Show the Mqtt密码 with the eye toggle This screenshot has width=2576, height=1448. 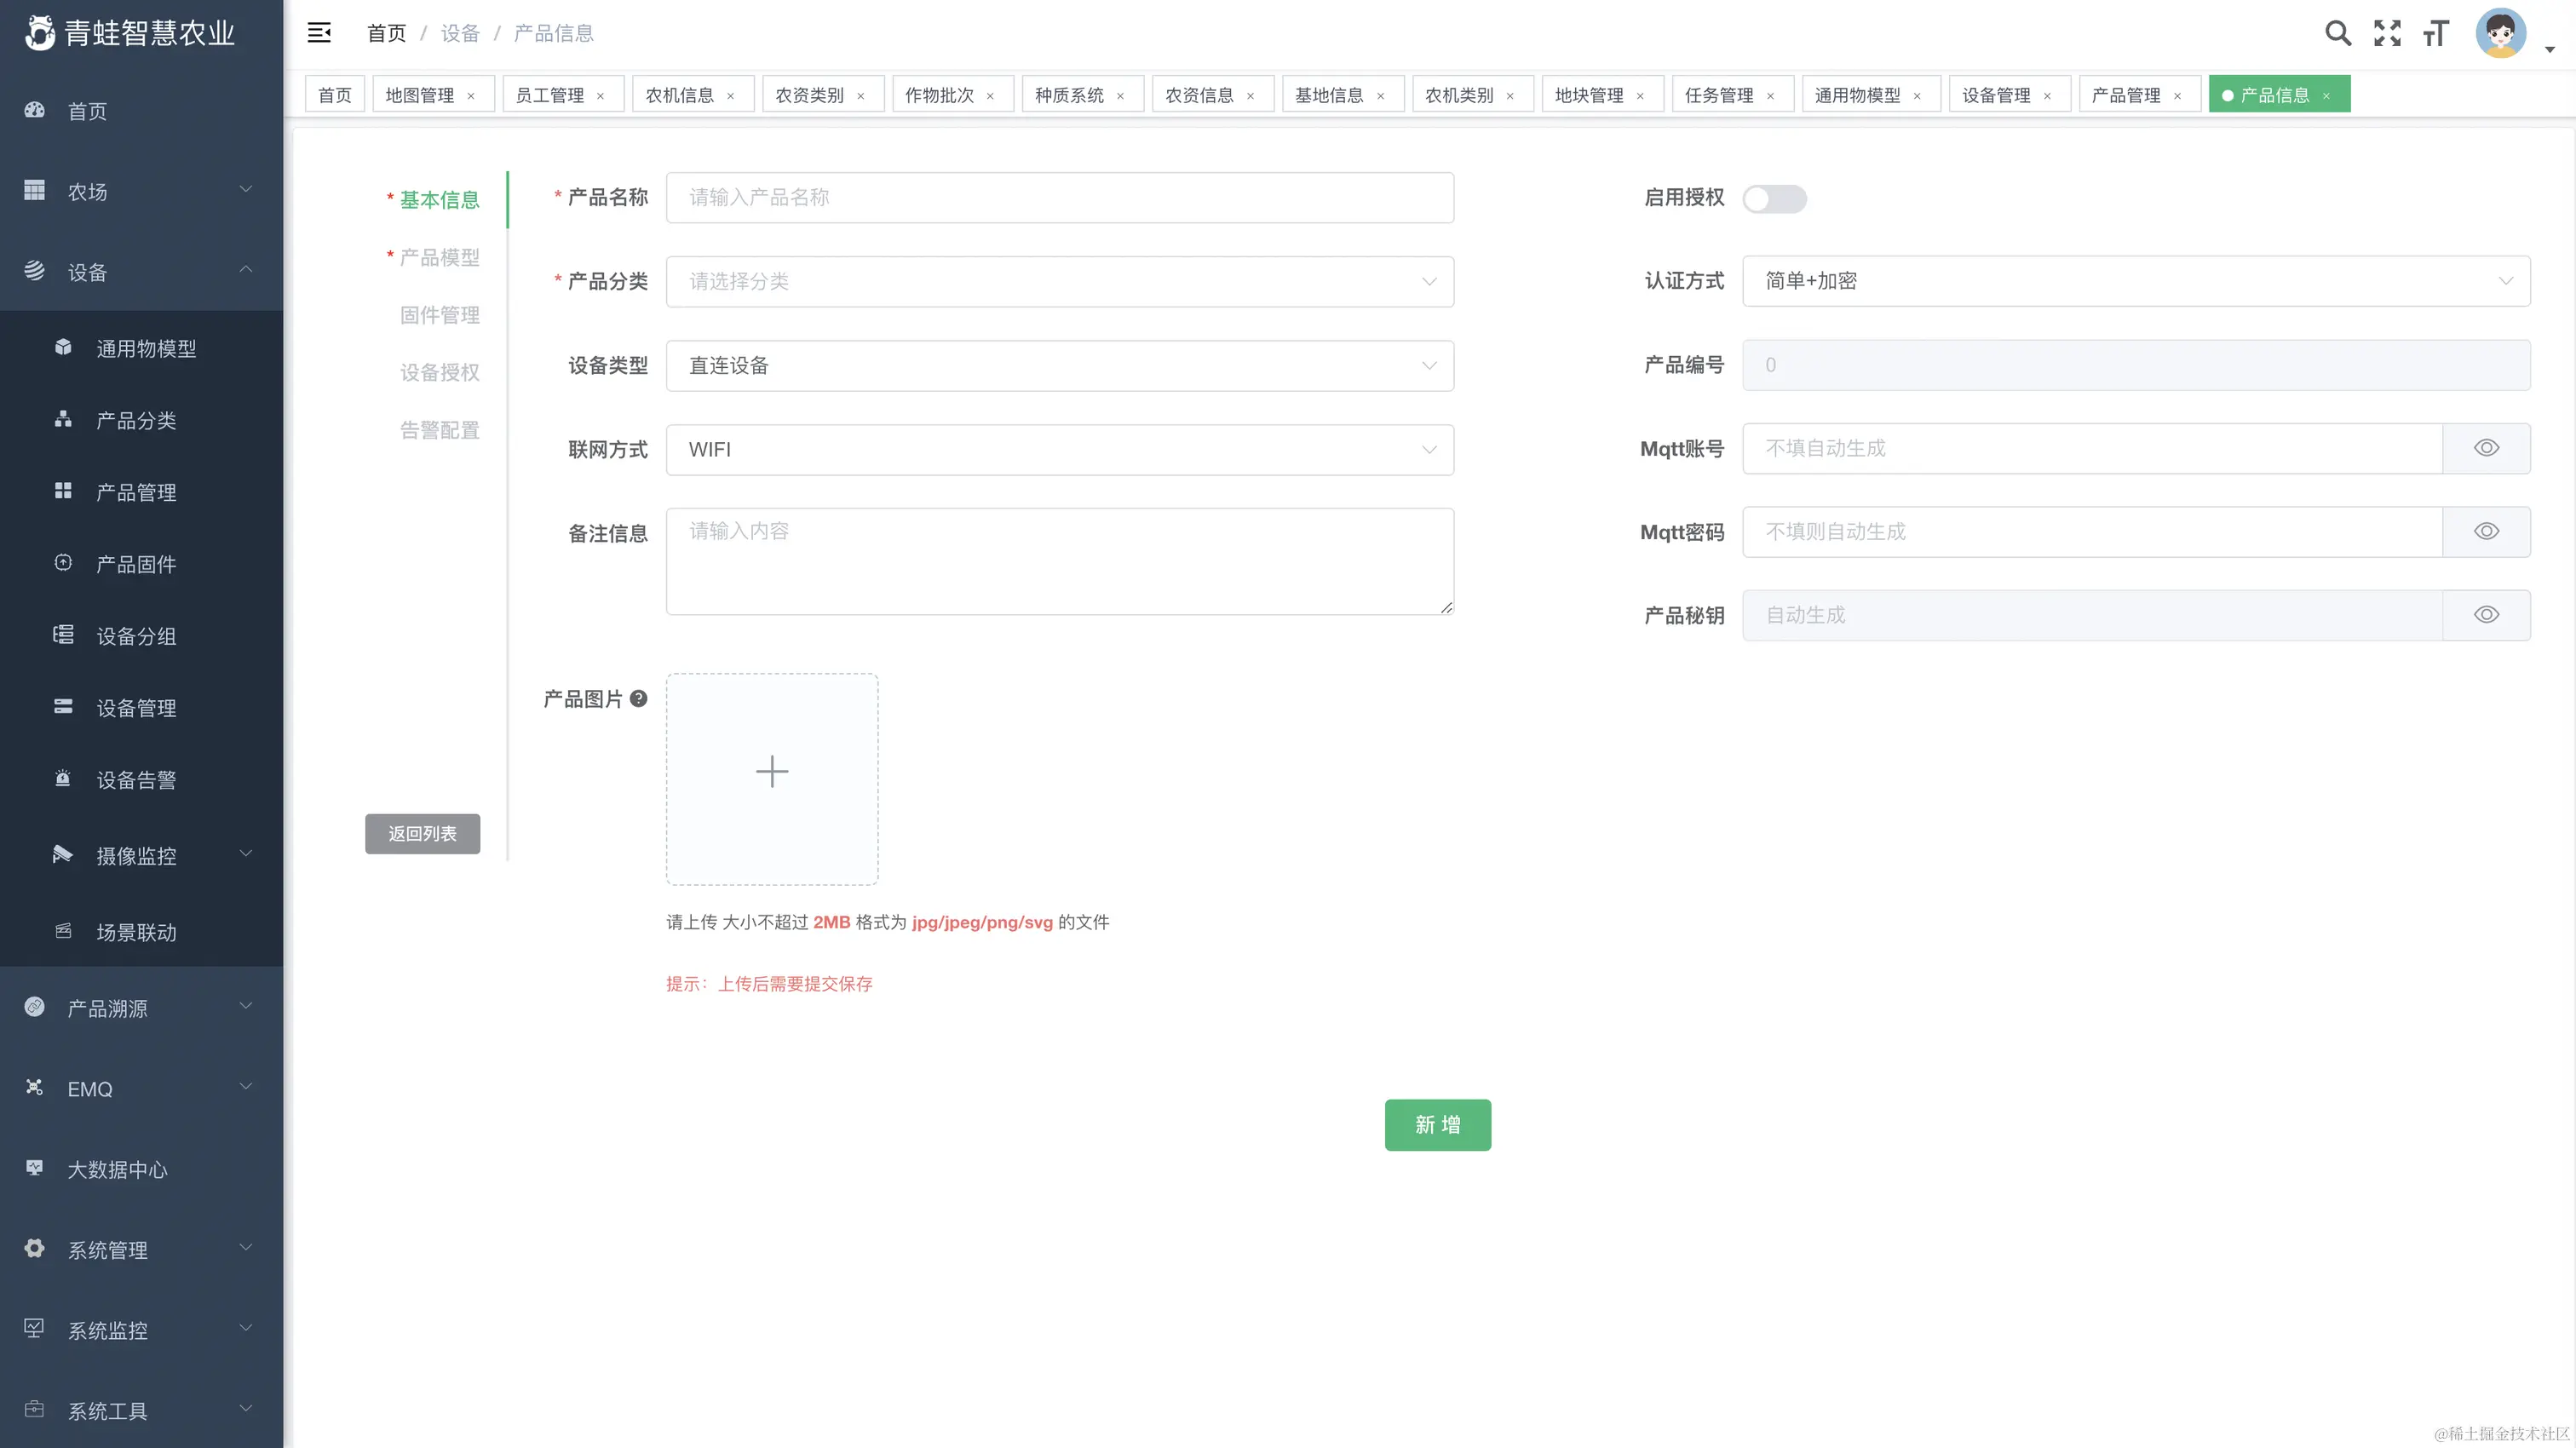coord(2486,531)
